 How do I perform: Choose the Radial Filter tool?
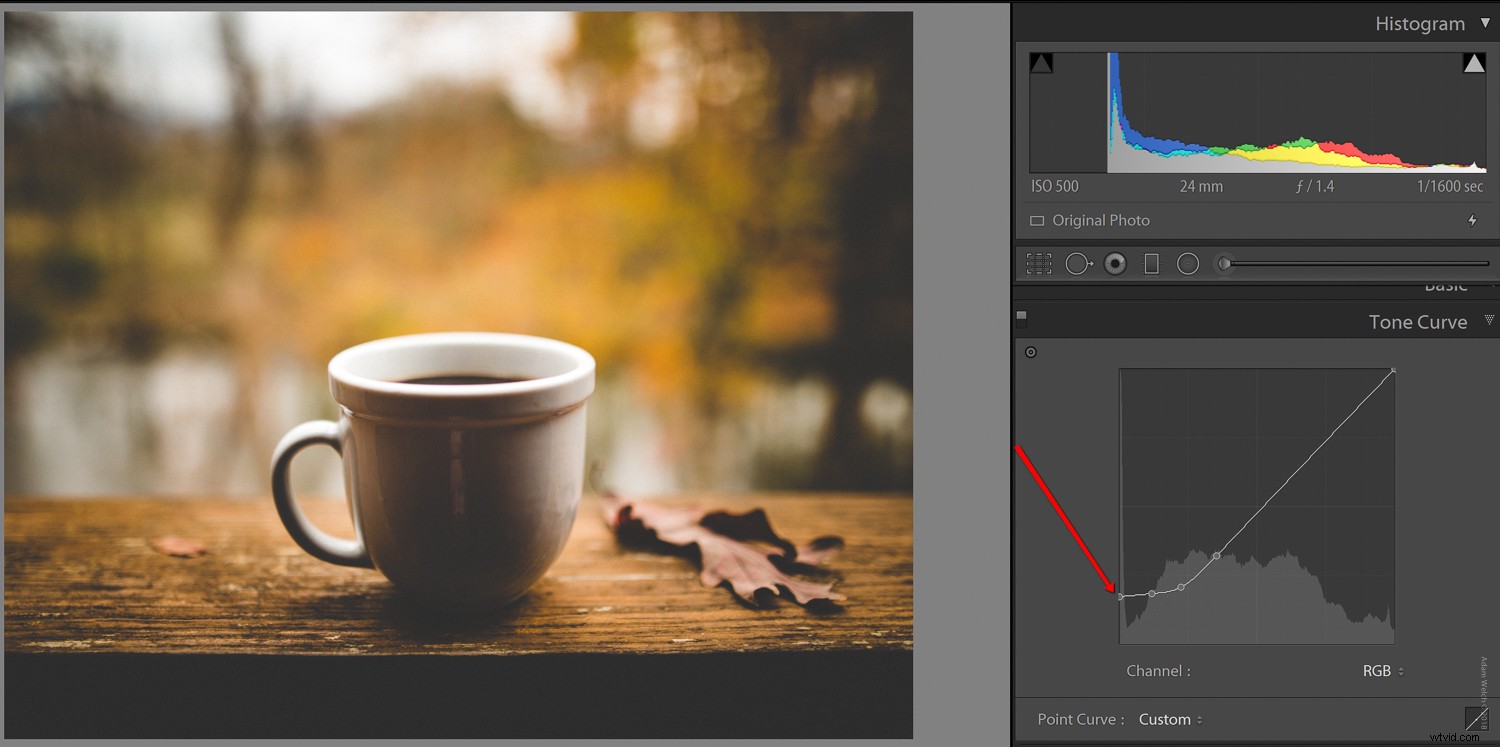pos(1188,263)
